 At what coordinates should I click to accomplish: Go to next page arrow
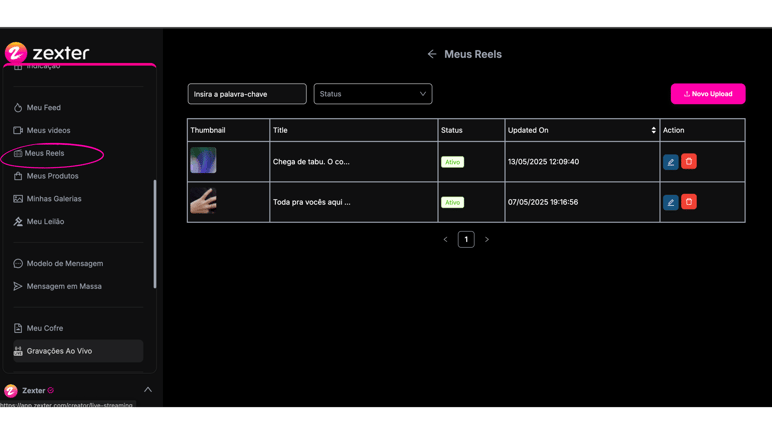(x=487, y=240)
